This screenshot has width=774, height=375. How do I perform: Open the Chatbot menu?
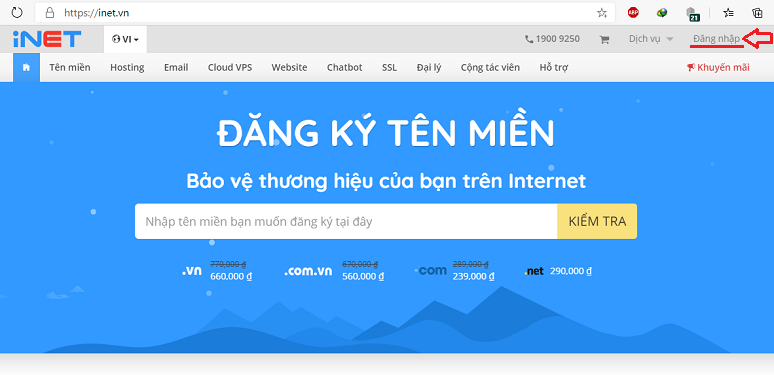coord(345,68)
